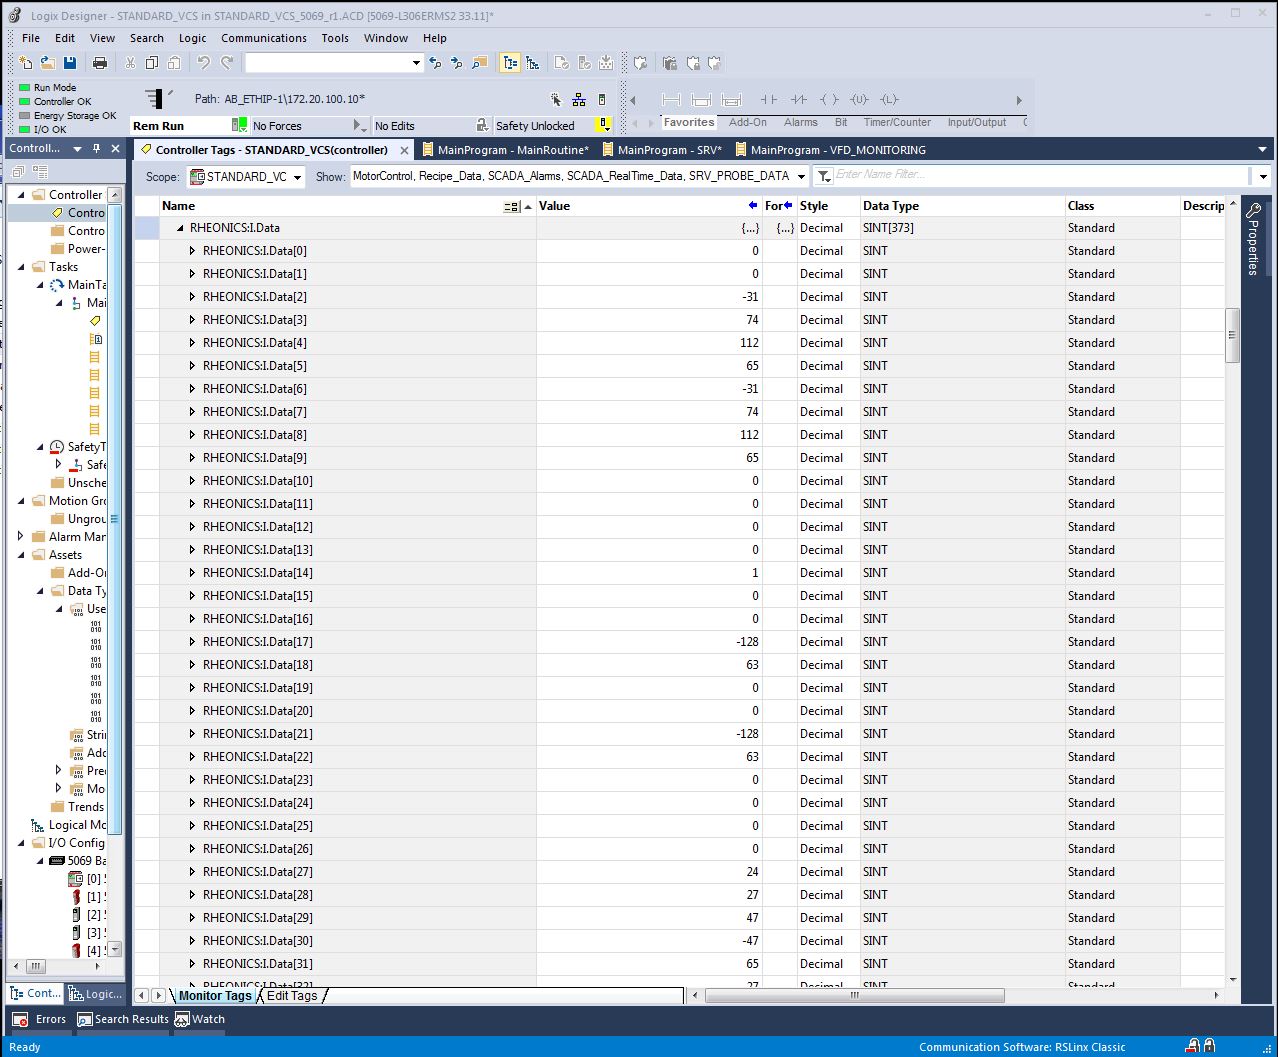Click the Print icon in toolbar
The image size is (1278, 1057).
click(x=100, y=63)
